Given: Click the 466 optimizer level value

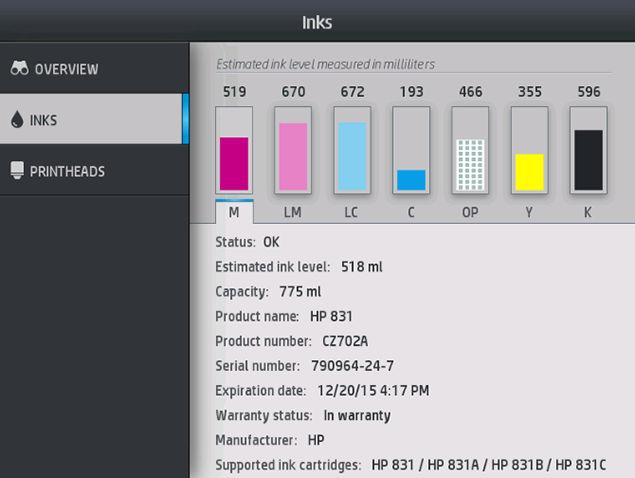Looking at the screenshot, I should point(471,92).
